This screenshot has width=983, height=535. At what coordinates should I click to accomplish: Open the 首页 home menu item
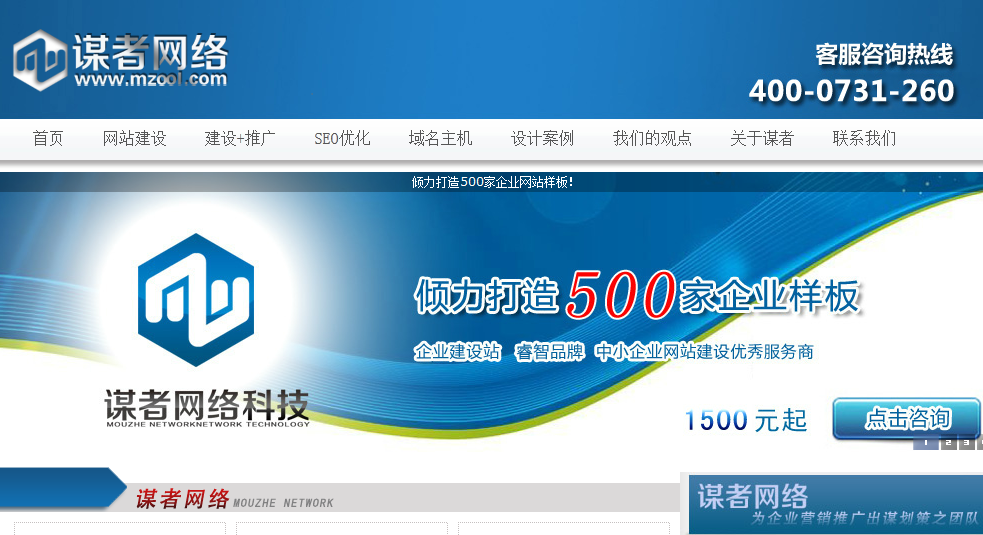[48, 139]
